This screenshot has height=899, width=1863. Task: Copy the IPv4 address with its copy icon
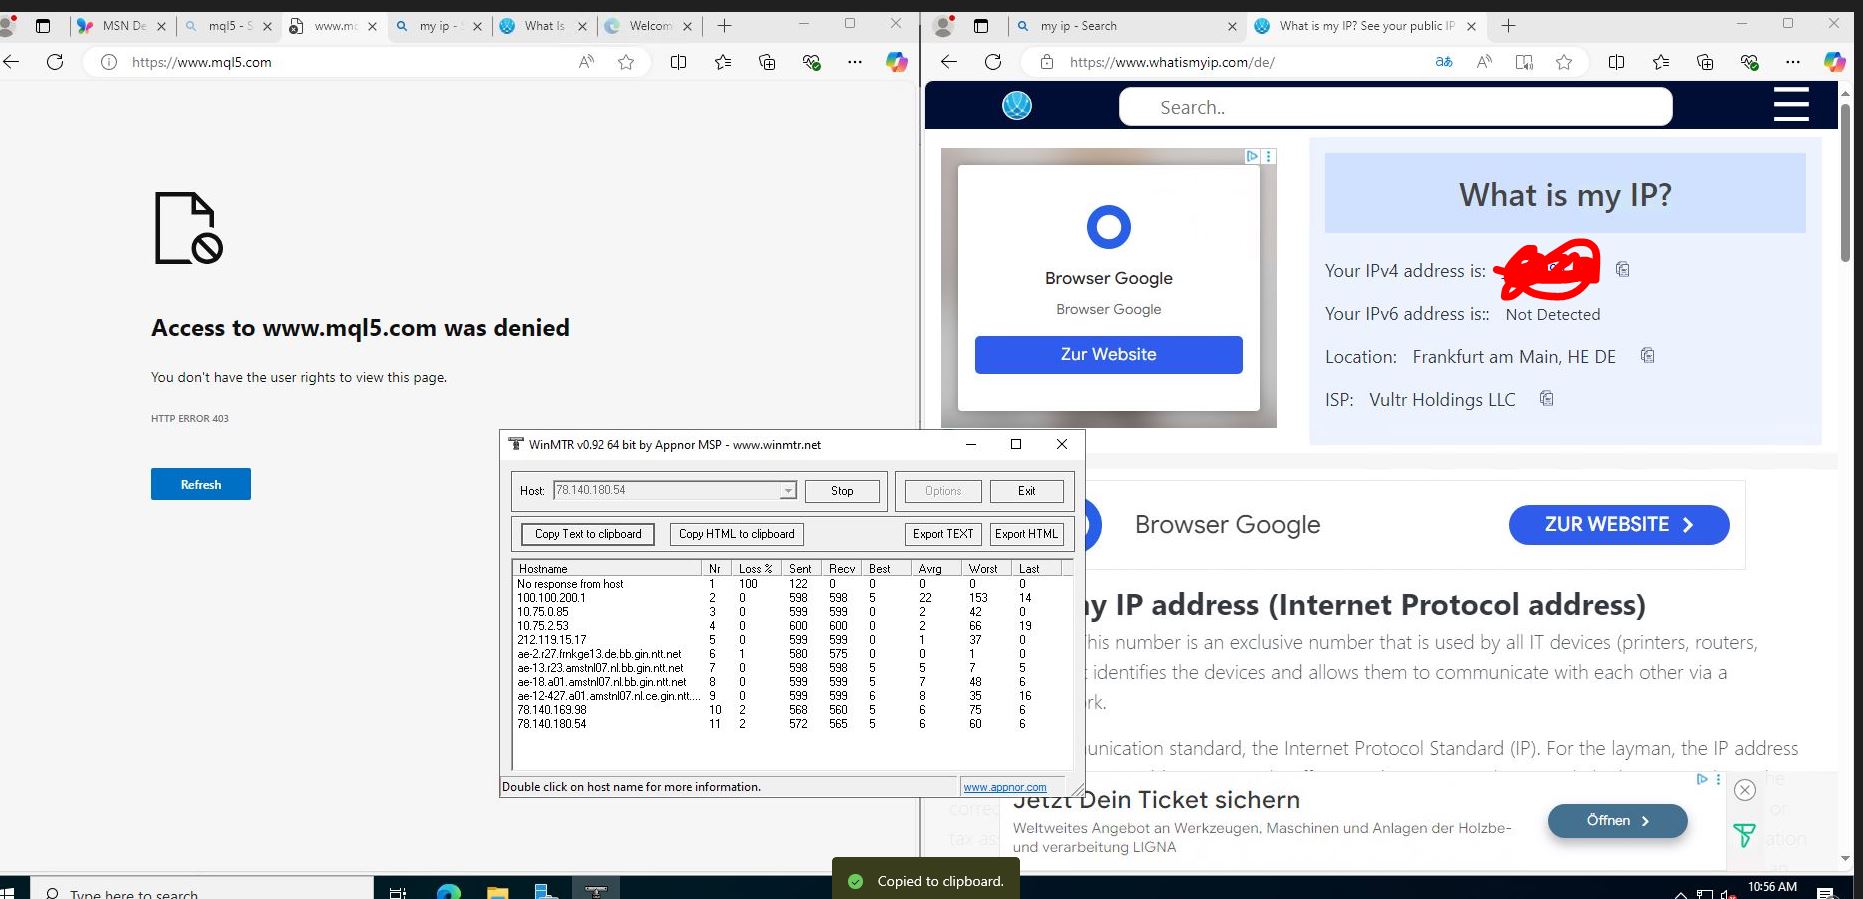tap(1623, 269)
